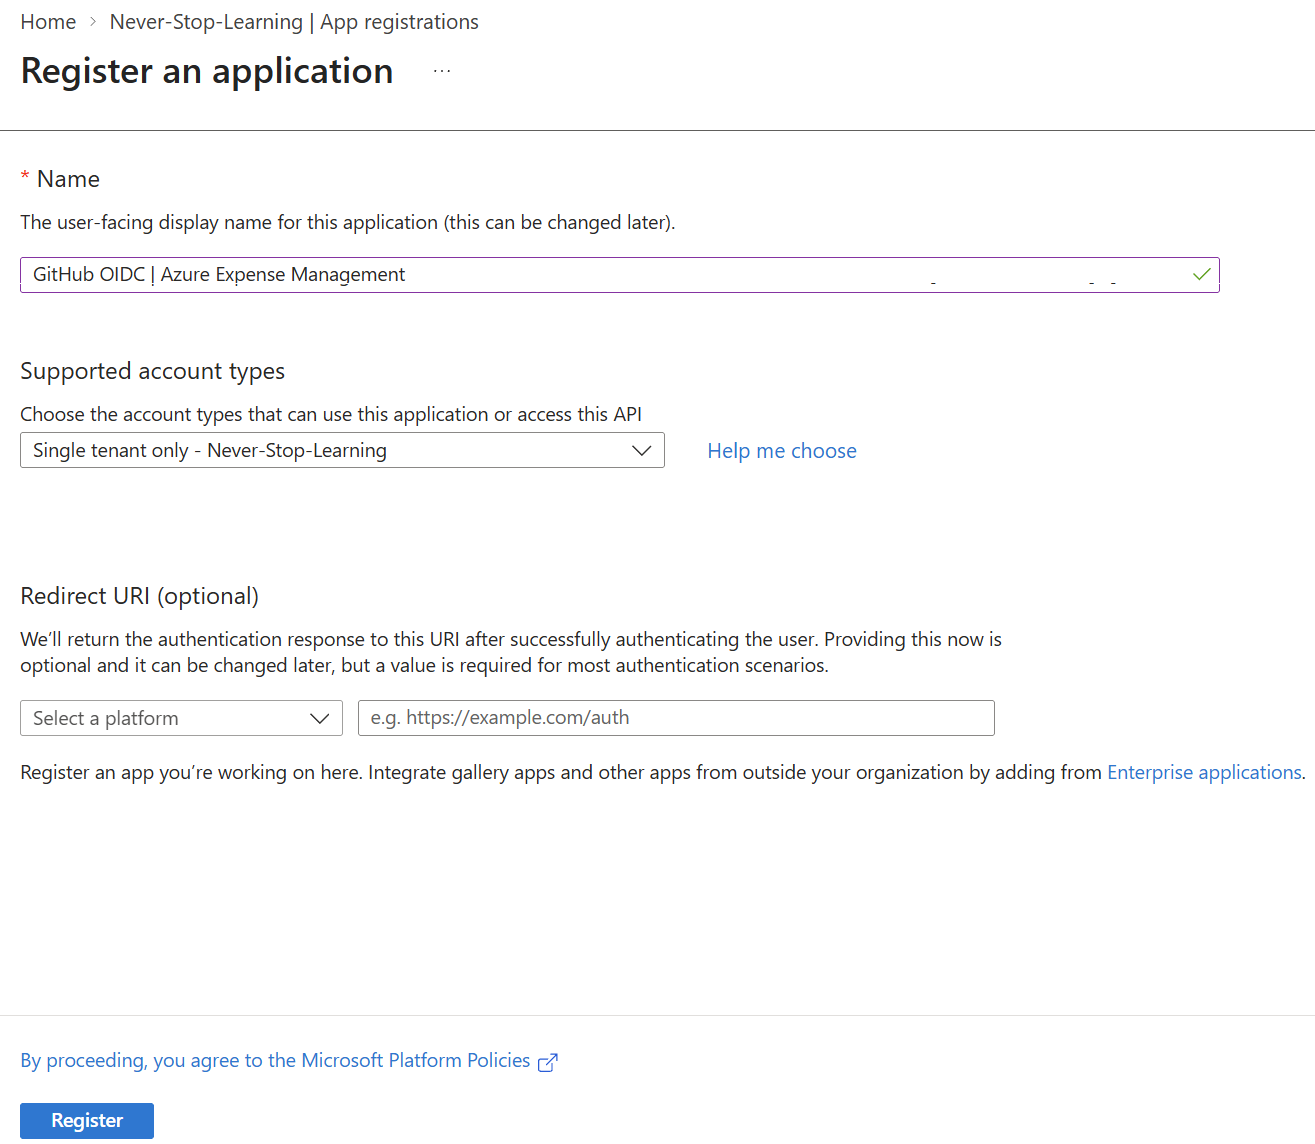Click the "Register an application" page title
This screenshot has height=1144, width=1315.
click(x=207, y=71)
